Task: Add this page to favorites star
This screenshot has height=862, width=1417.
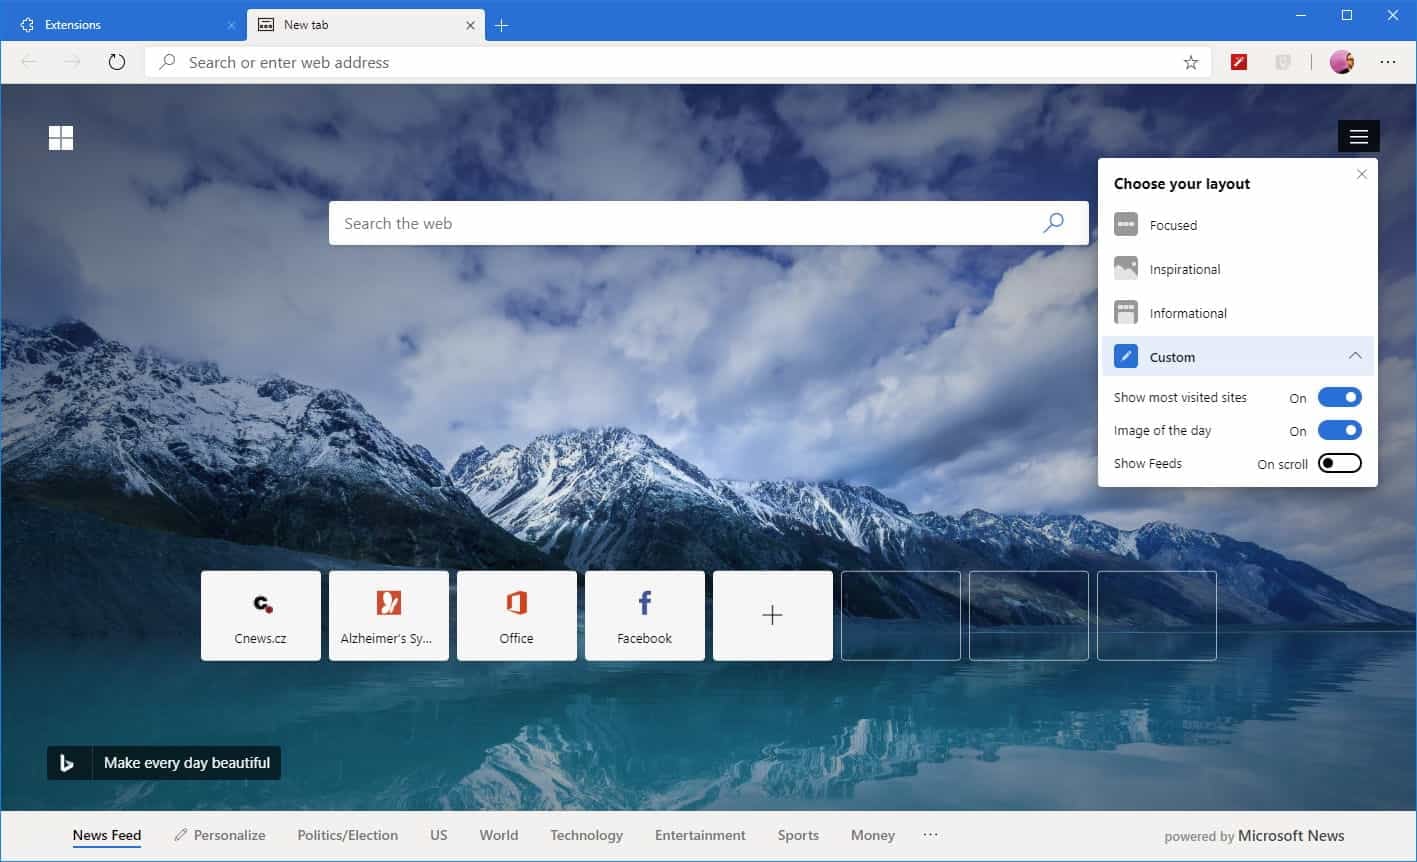Action: pos(1191,62)
